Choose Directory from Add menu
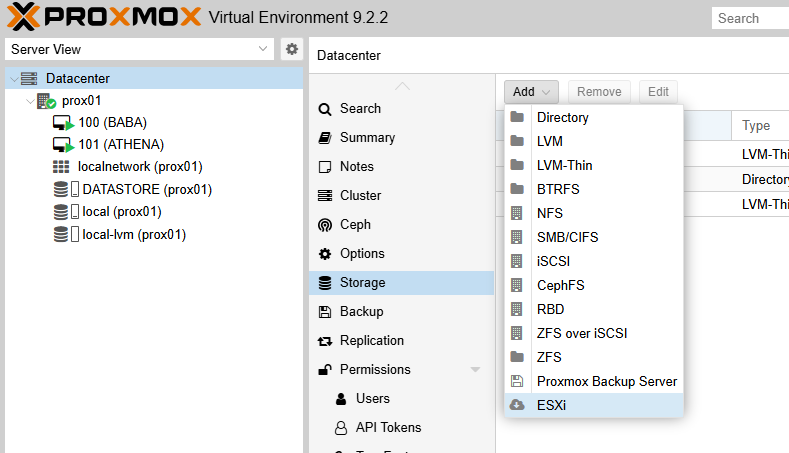 click(x=594, y=117)
